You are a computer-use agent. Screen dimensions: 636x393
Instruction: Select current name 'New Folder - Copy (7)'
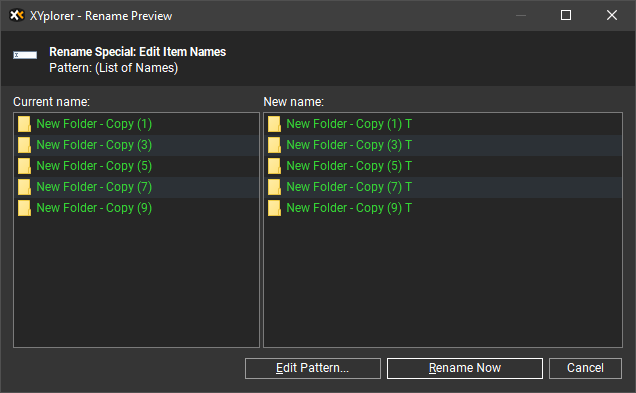click(136, 187)
